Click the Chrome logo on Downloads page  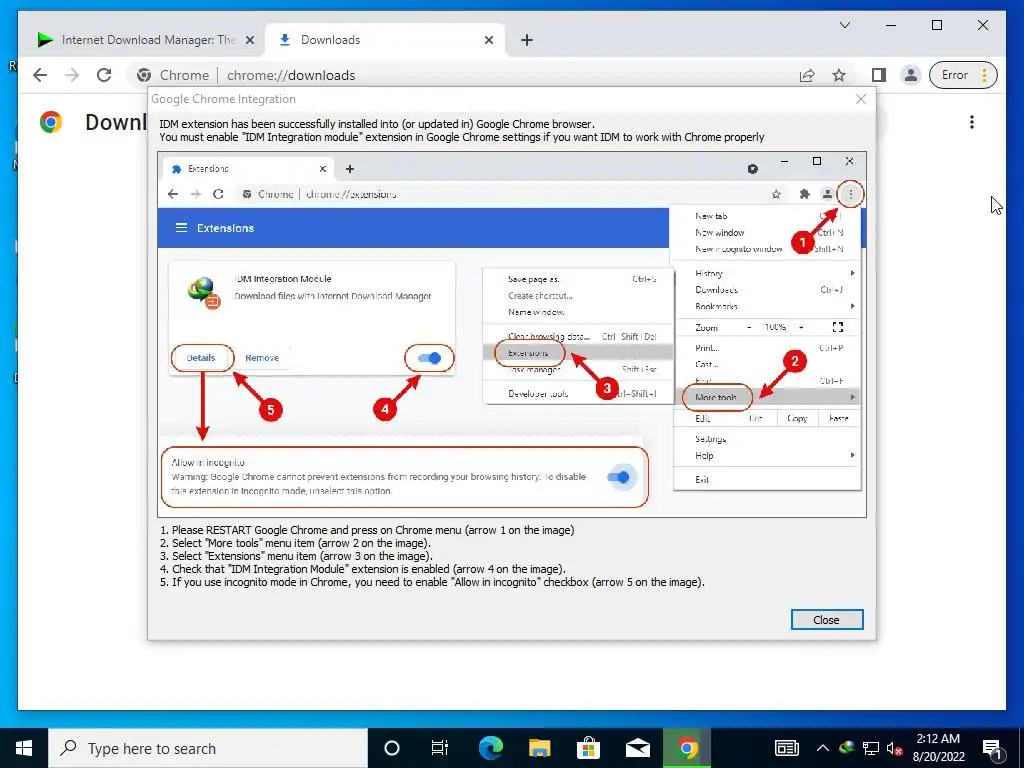[x=51, y=122]
